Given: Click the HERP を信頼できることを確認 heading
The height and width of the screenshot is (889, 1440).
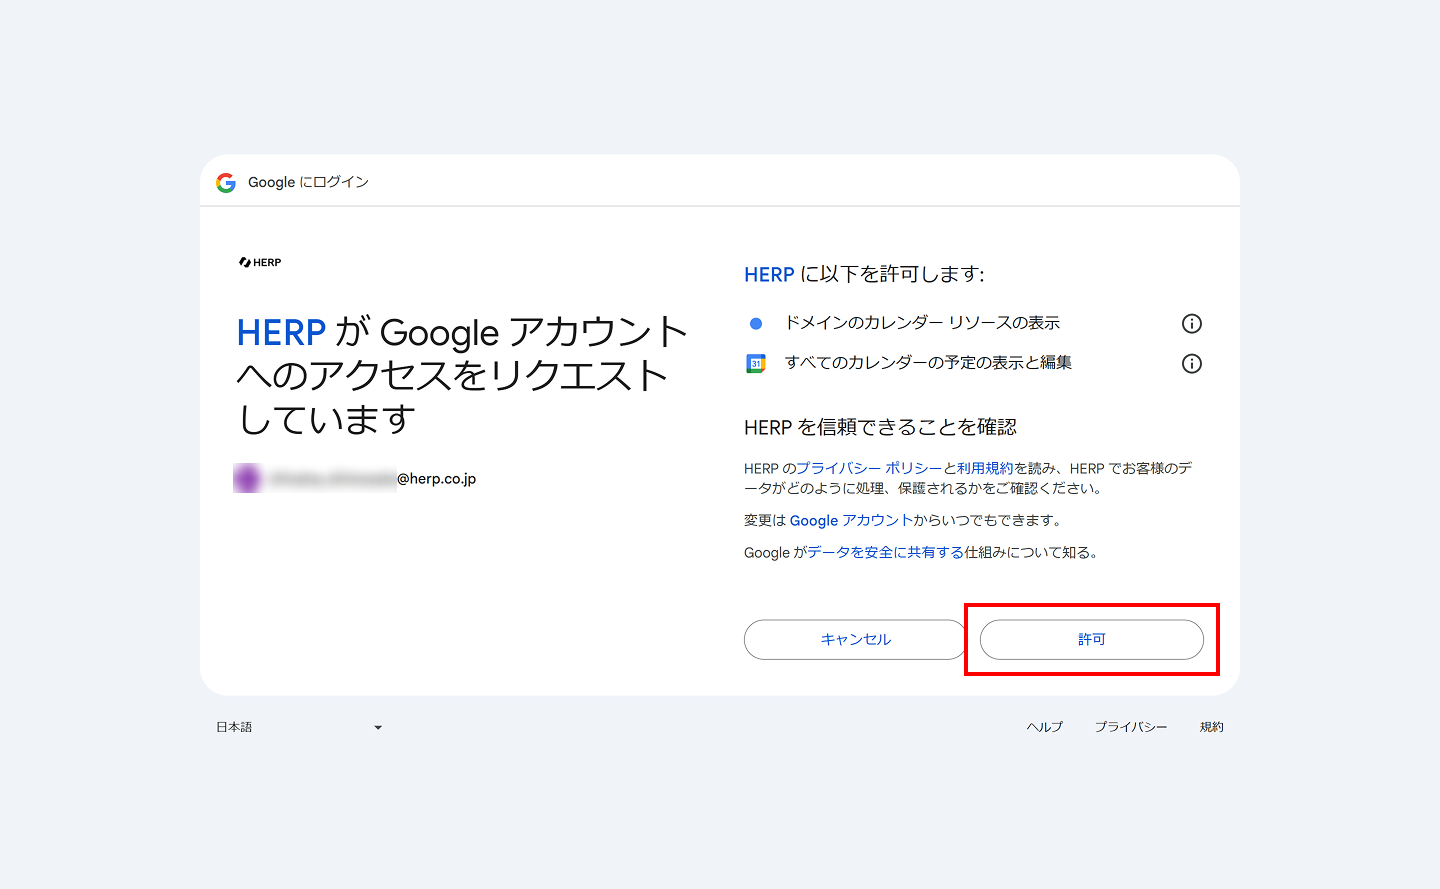Looking at the screenshot, I should tap(880, 427).
